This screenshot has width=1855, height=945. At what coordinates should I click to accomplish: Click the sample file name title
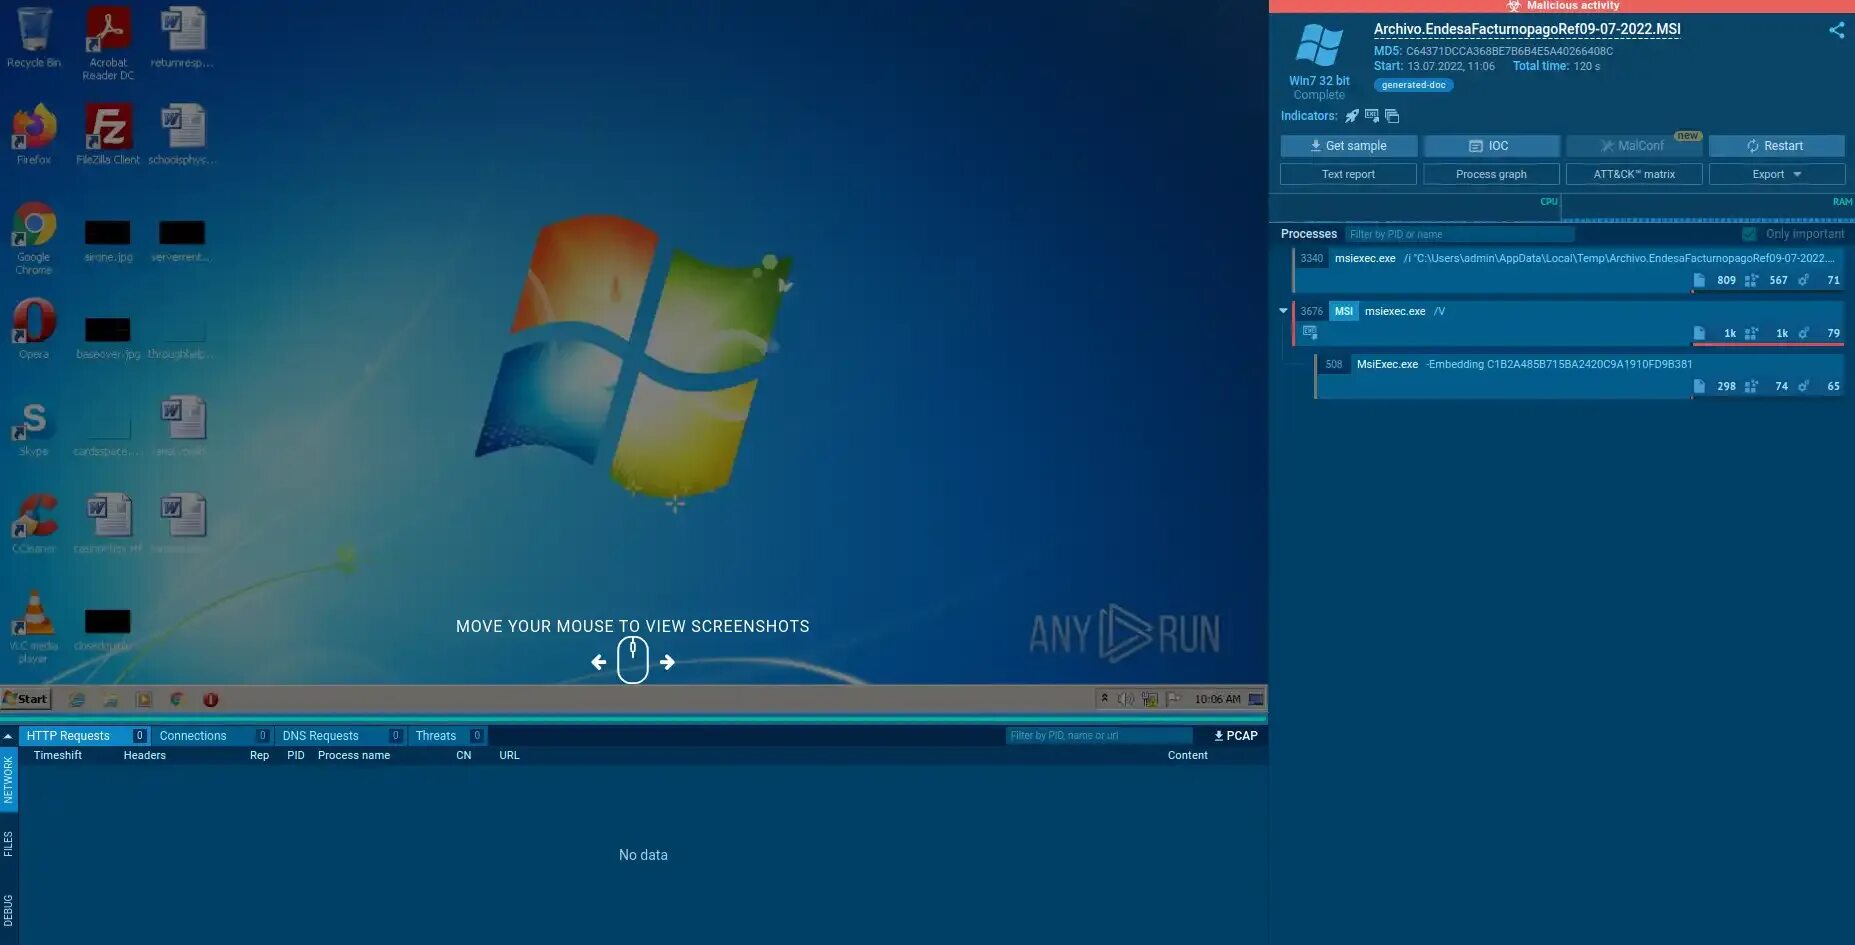[x=1527, y=29]
